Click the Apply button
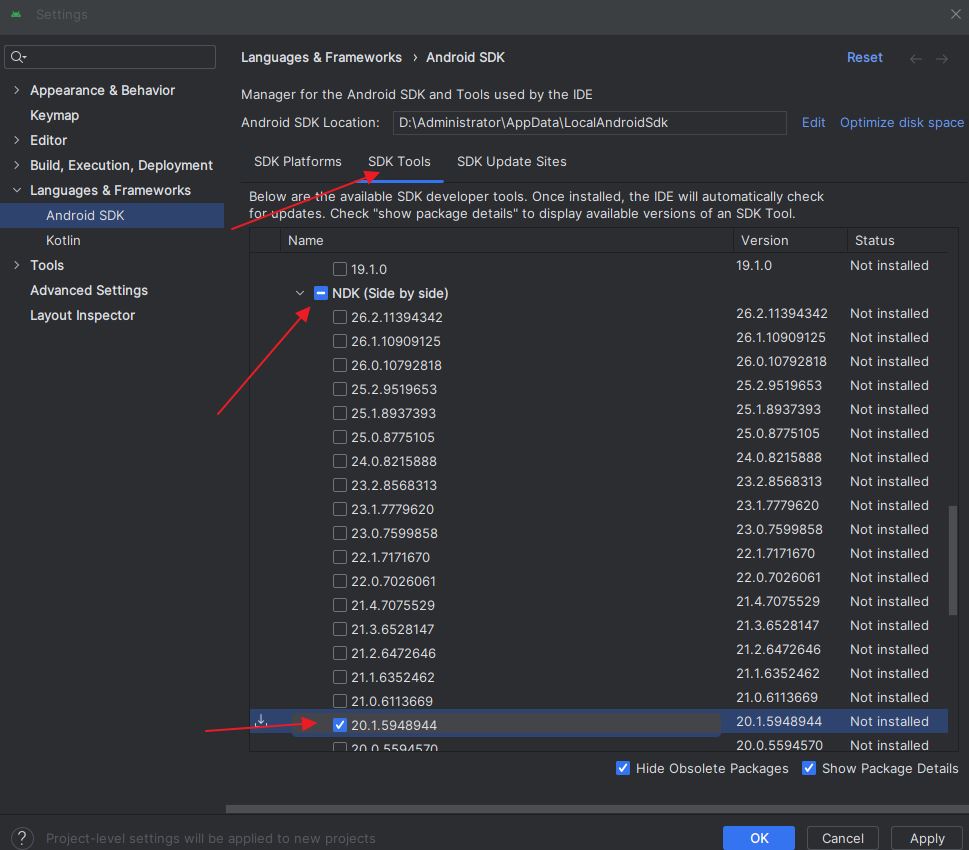969x850 pixels. click(x=926, y=838)
